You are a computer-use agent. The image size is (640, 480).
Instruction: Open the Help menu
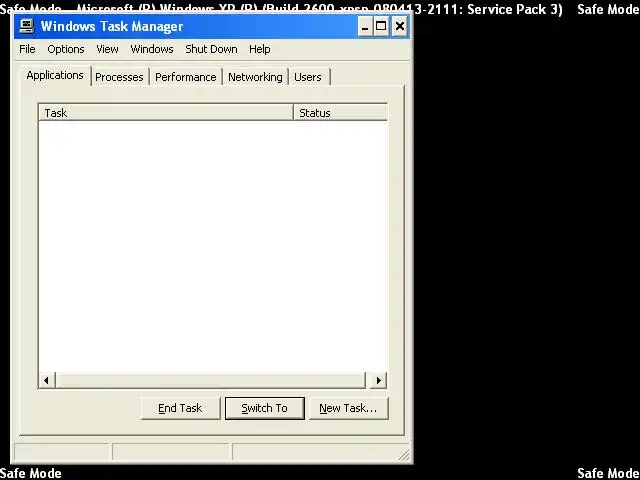[x=260, y=49]
